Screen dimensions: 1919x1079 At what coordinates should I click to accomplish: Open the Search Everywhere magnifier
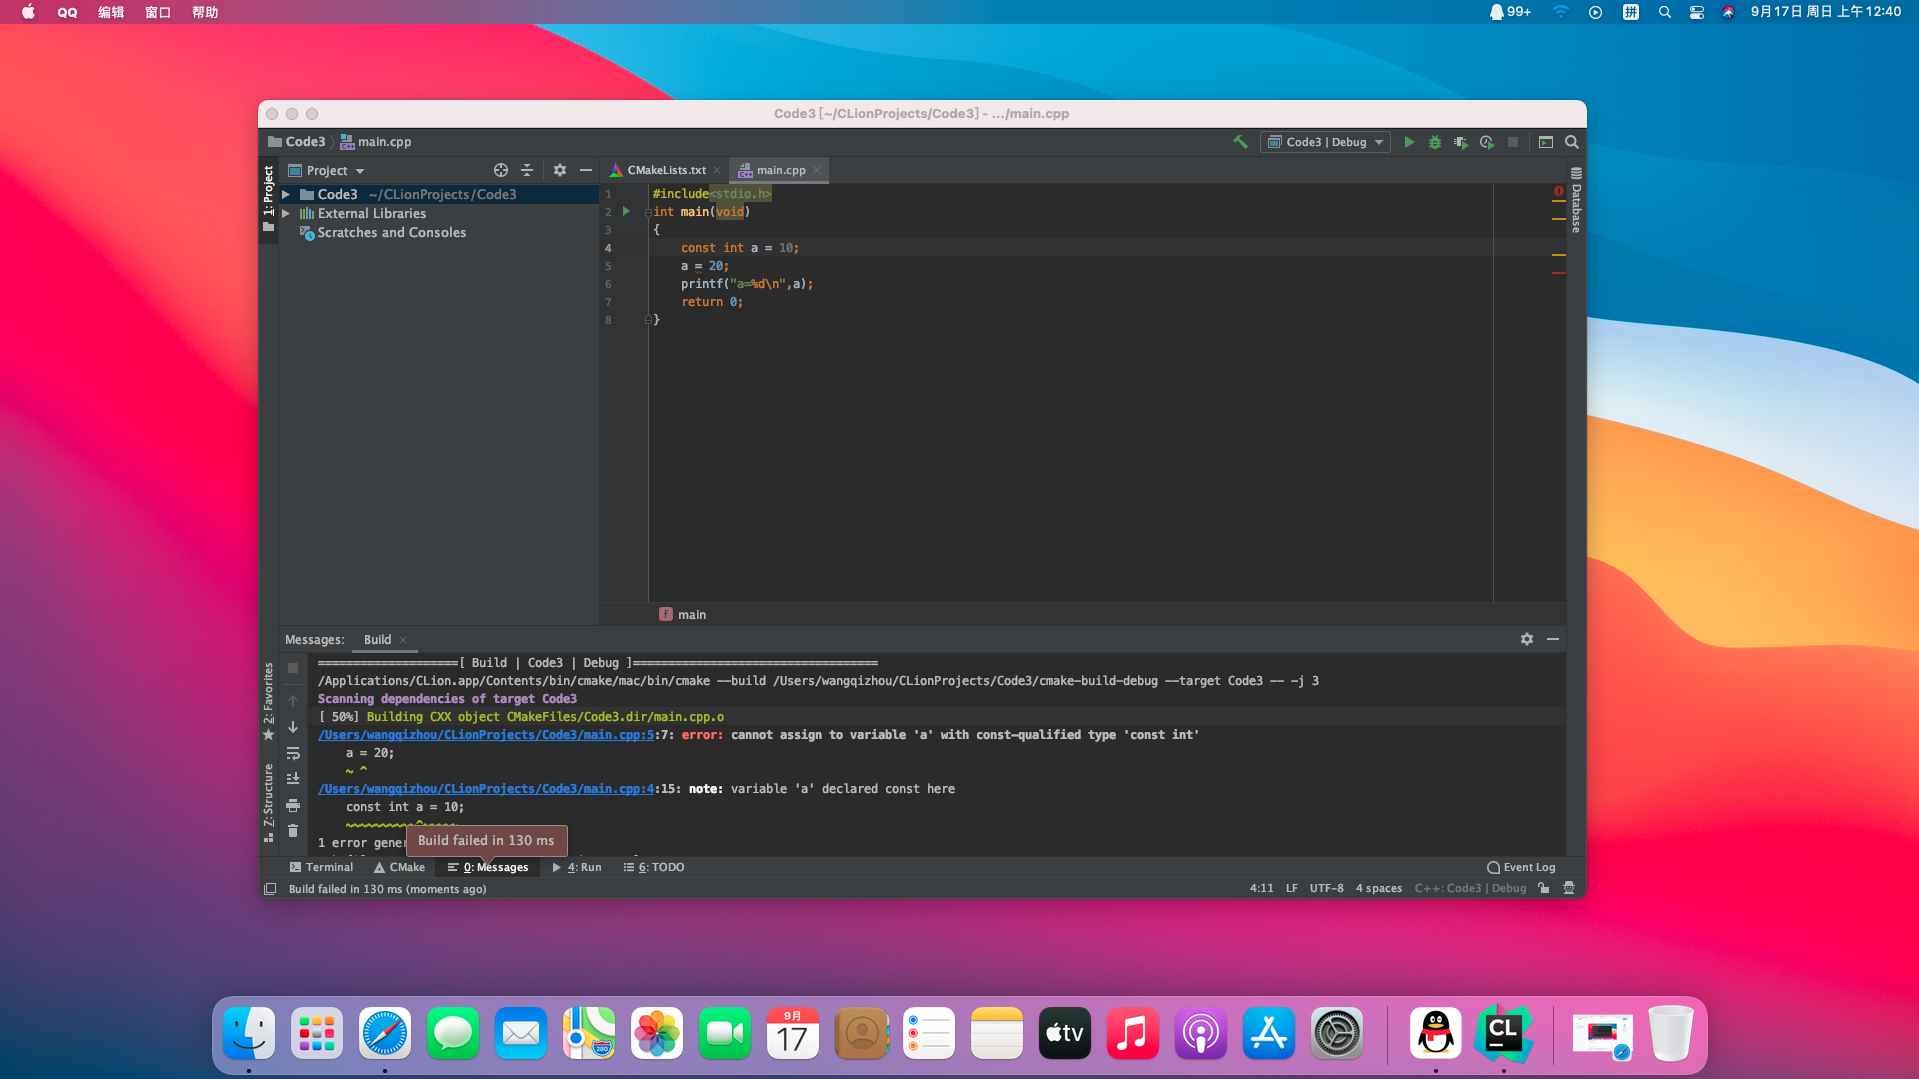[1572, 142]
